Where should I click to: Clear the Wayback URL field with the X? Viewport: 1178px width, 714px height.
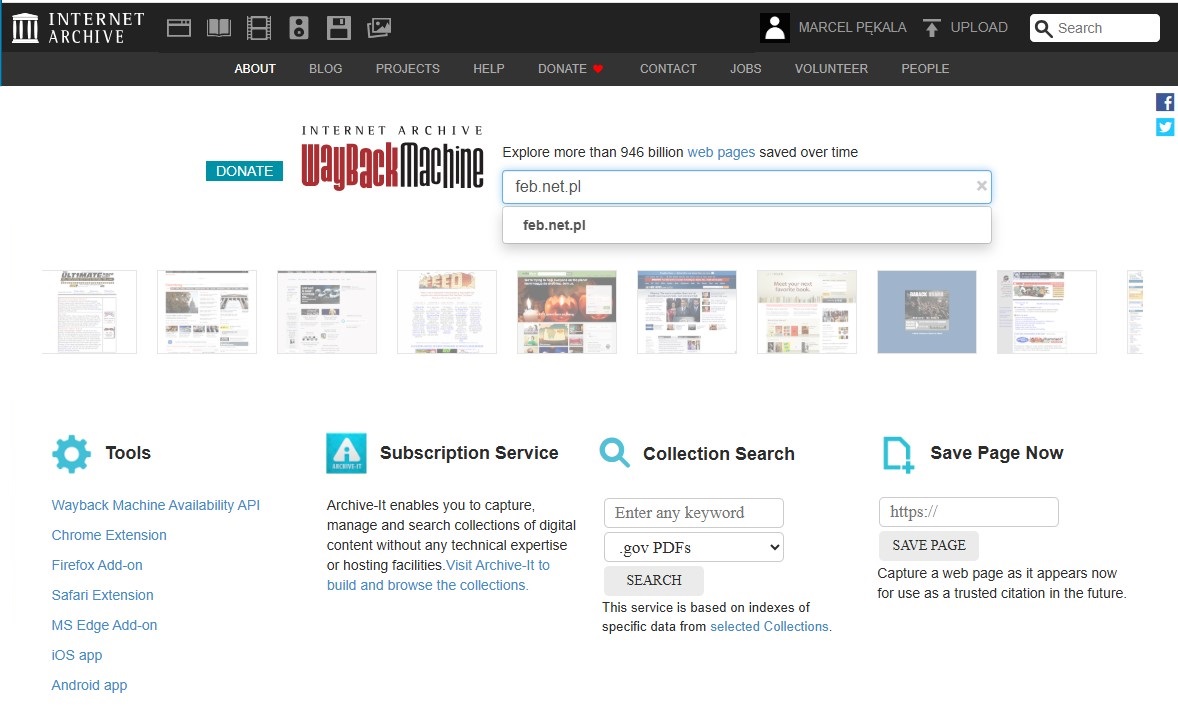(x=981, y=186)
